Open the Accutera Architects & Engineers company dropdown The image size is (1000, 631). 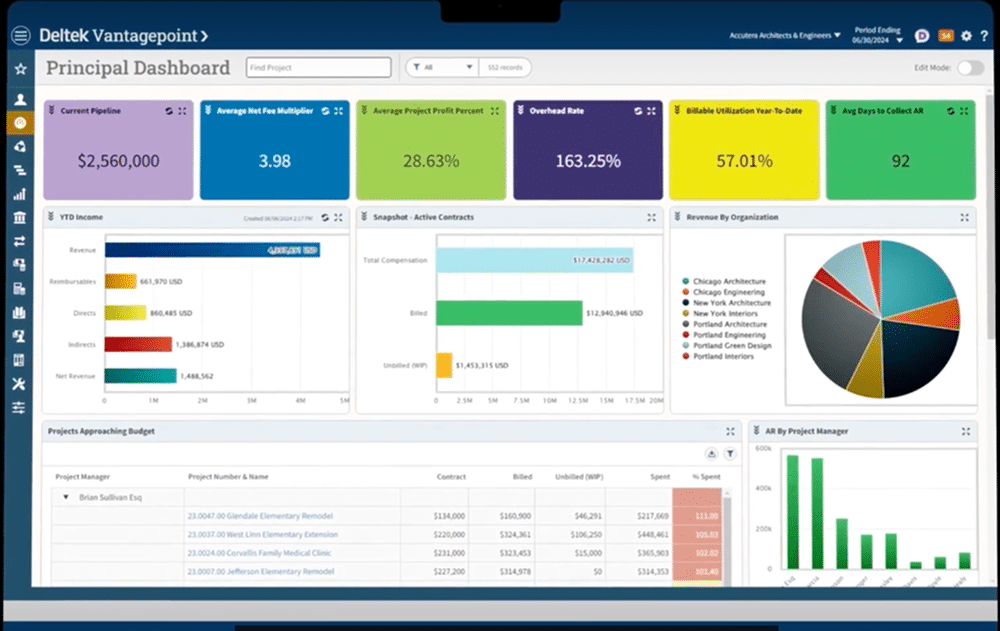point(785,35)
